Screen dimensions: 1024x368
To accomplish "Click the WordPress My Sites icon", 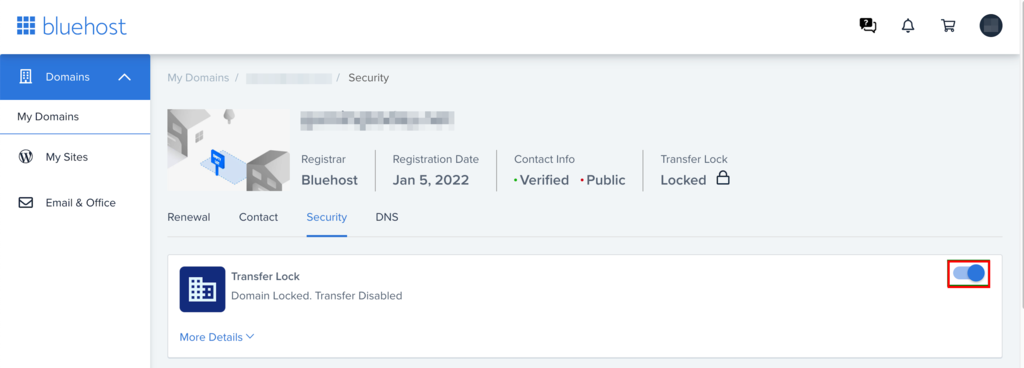I will click(25, 157).
